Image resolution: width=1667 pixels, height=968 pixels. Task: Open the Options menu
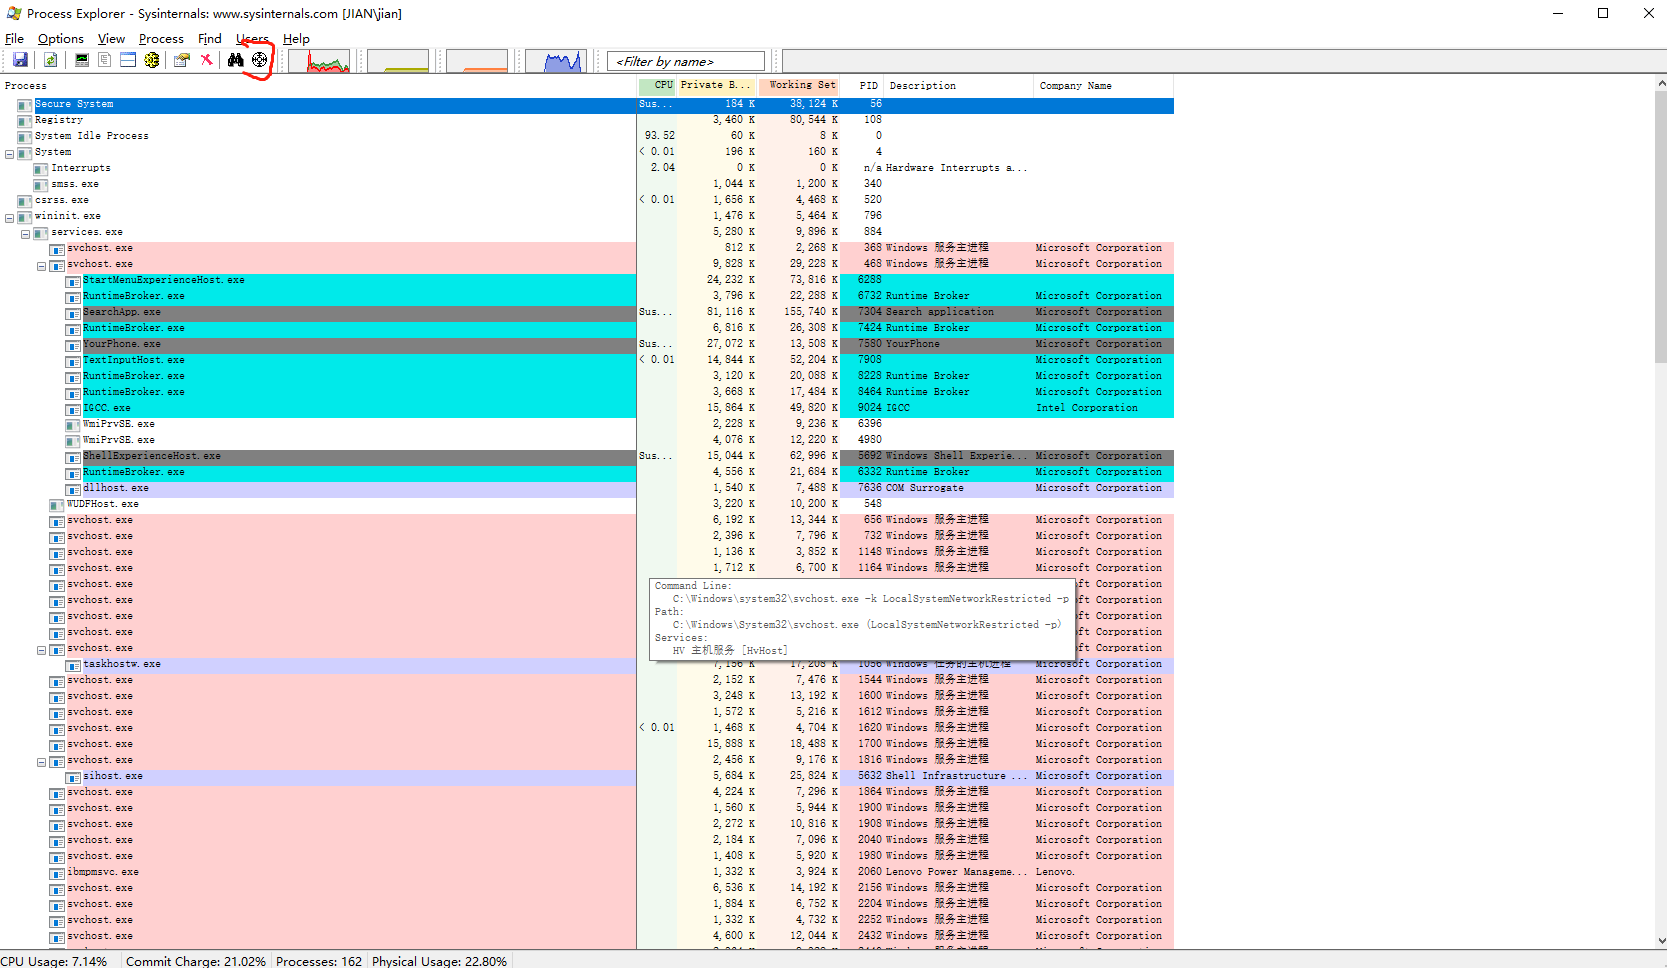coord(61,39)
